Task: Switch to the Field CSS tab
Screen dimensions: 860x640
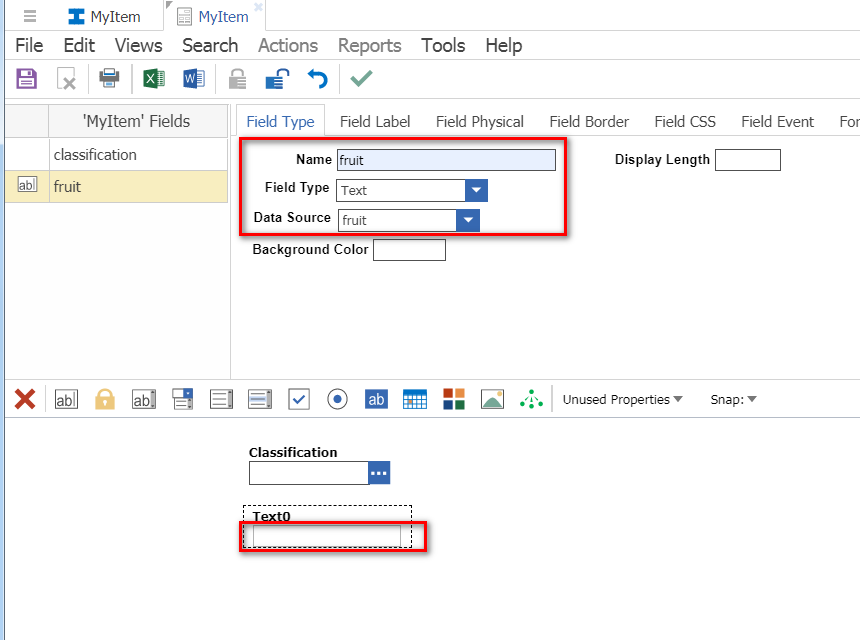Action: tap(685, 121)
